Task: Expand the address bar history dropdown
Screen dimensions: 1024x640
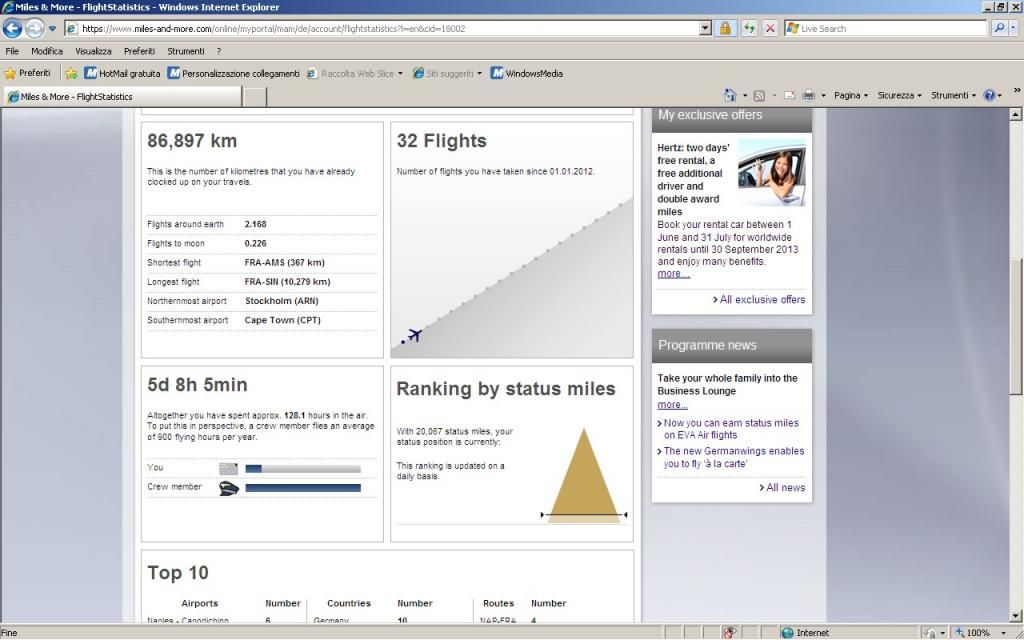Action: coord(705,29)
